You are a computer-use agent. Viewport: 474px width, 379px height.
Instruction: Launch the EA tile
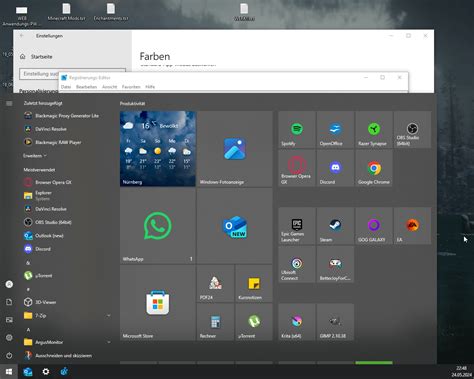(412, 226)
